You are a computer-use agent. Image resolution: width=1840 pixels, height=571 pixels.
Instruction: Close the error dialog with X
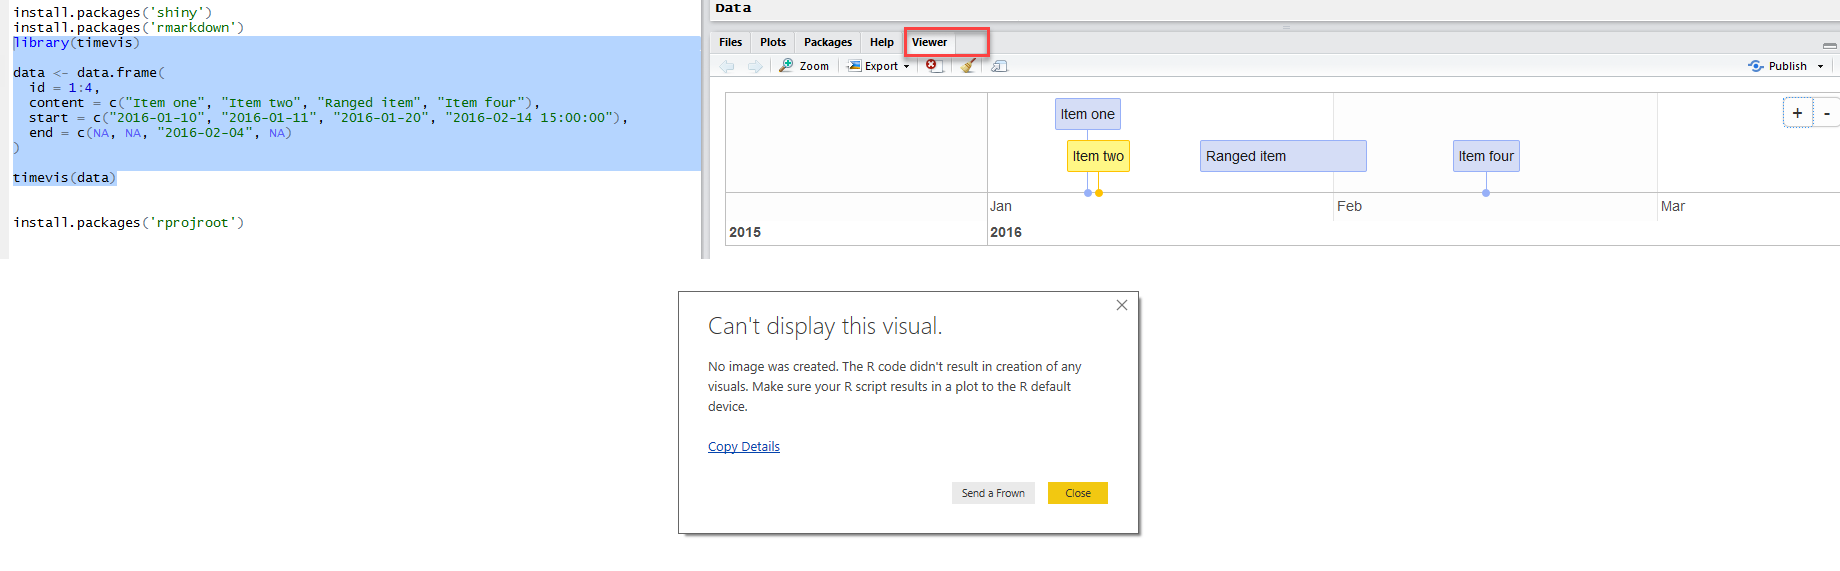tap(1121, 305)
